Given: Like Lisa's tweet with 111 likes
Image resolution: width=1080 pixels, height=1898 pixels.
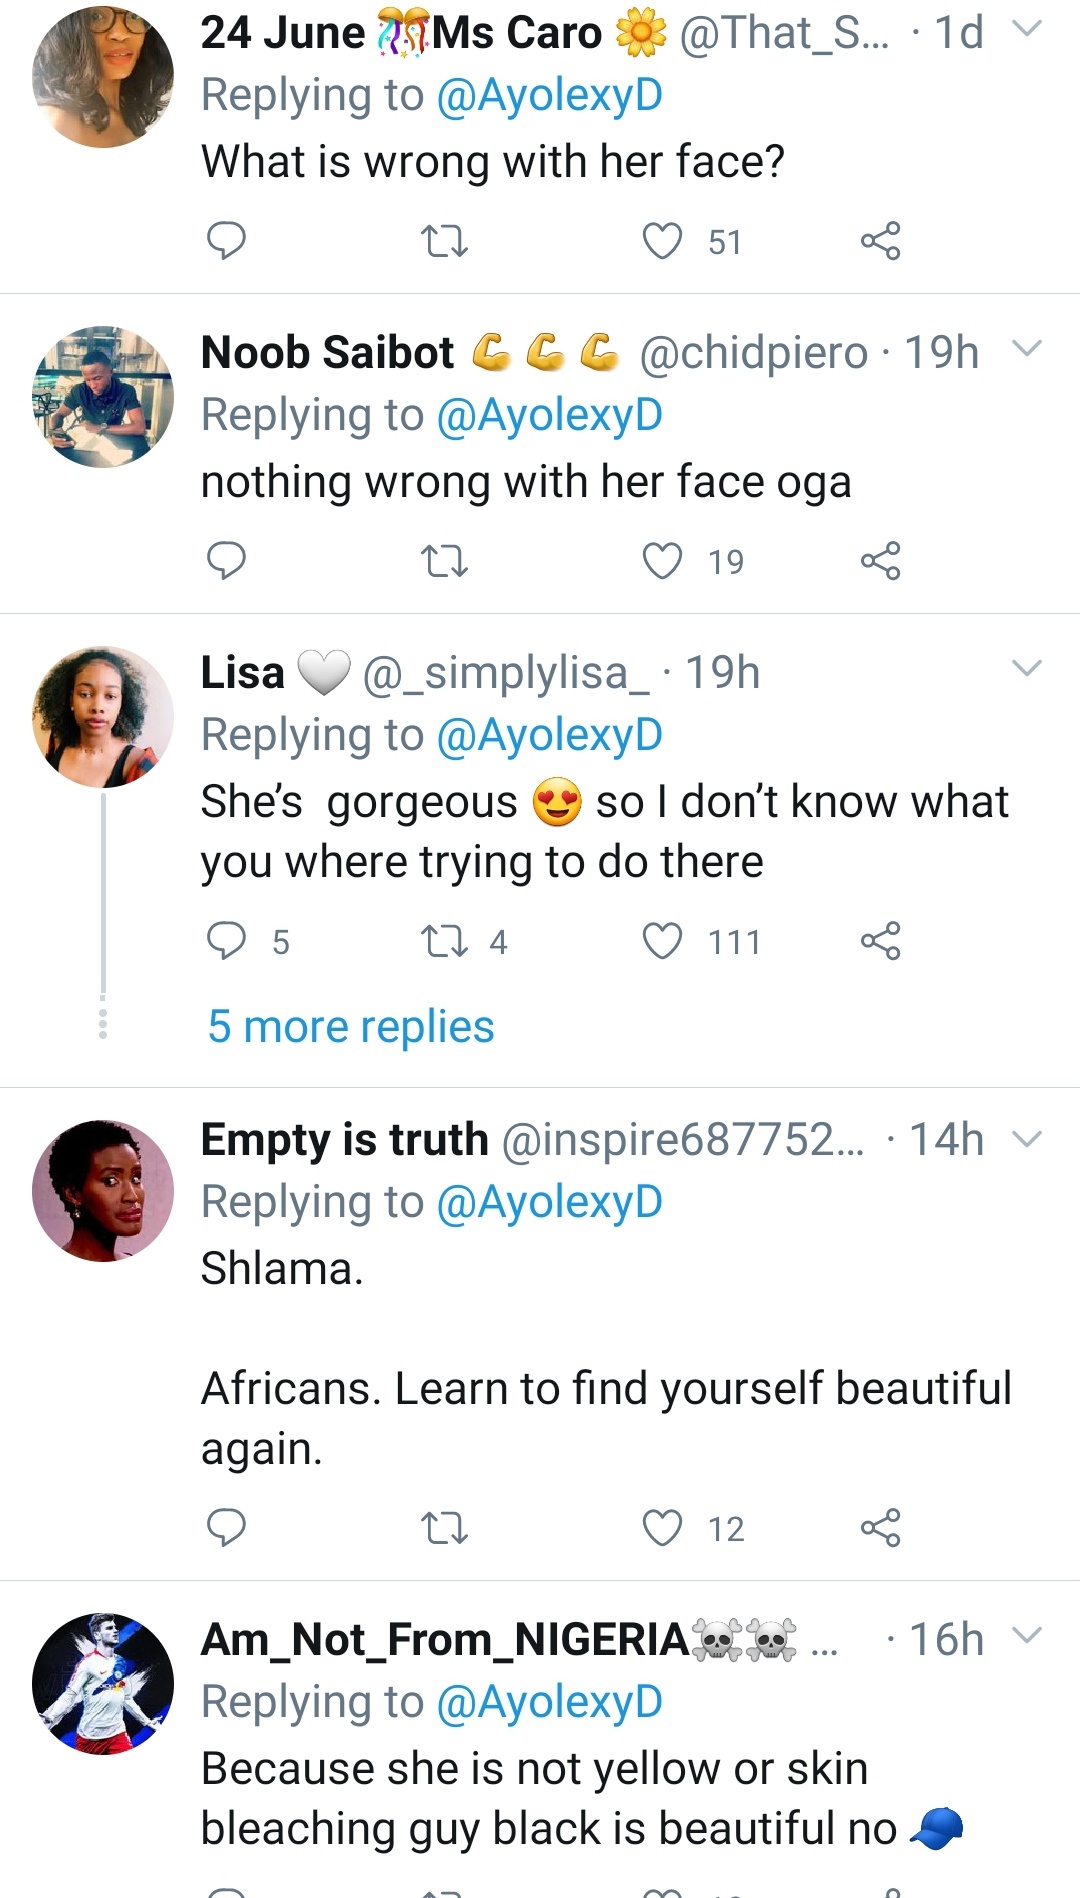Looking at the screenshot, I should point(662,941).
